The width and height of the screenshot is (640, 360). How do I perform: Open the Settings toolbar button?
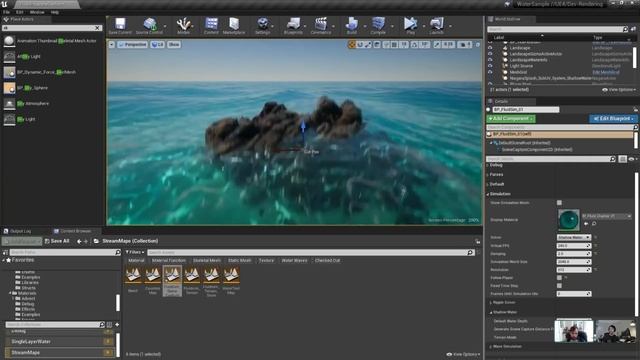(x=262, y=26)
